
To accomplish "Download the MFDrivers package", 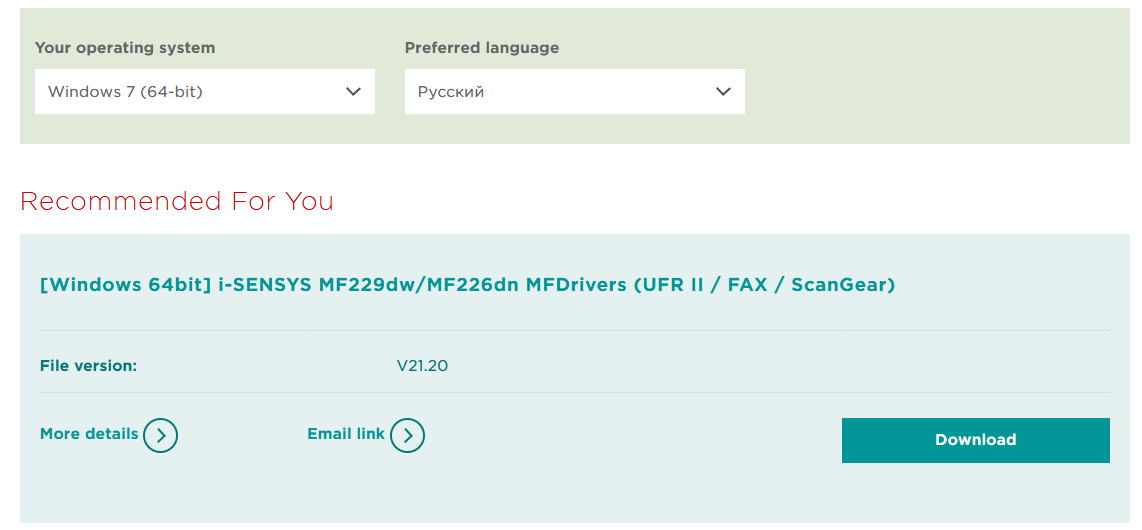I will pos(975,440).
